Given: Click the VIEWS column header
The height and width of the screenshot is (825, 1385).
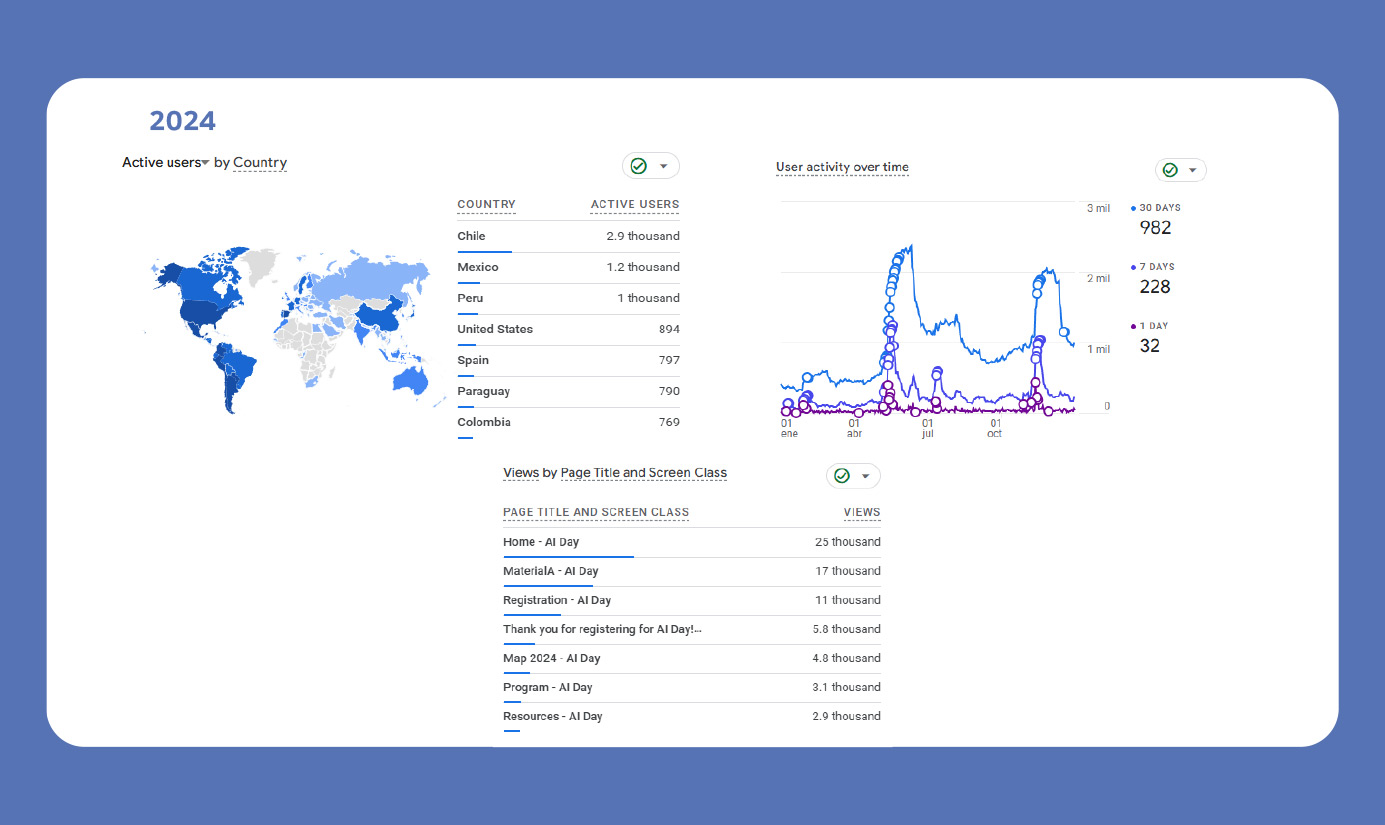Looking at the screenshot, I should tap(861, 512).
